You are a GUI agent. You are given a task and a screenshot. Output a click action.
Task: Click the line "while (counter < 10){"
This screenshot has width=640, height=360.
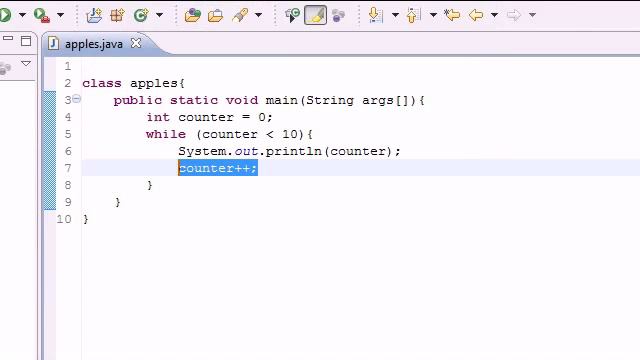pos(229,134)
